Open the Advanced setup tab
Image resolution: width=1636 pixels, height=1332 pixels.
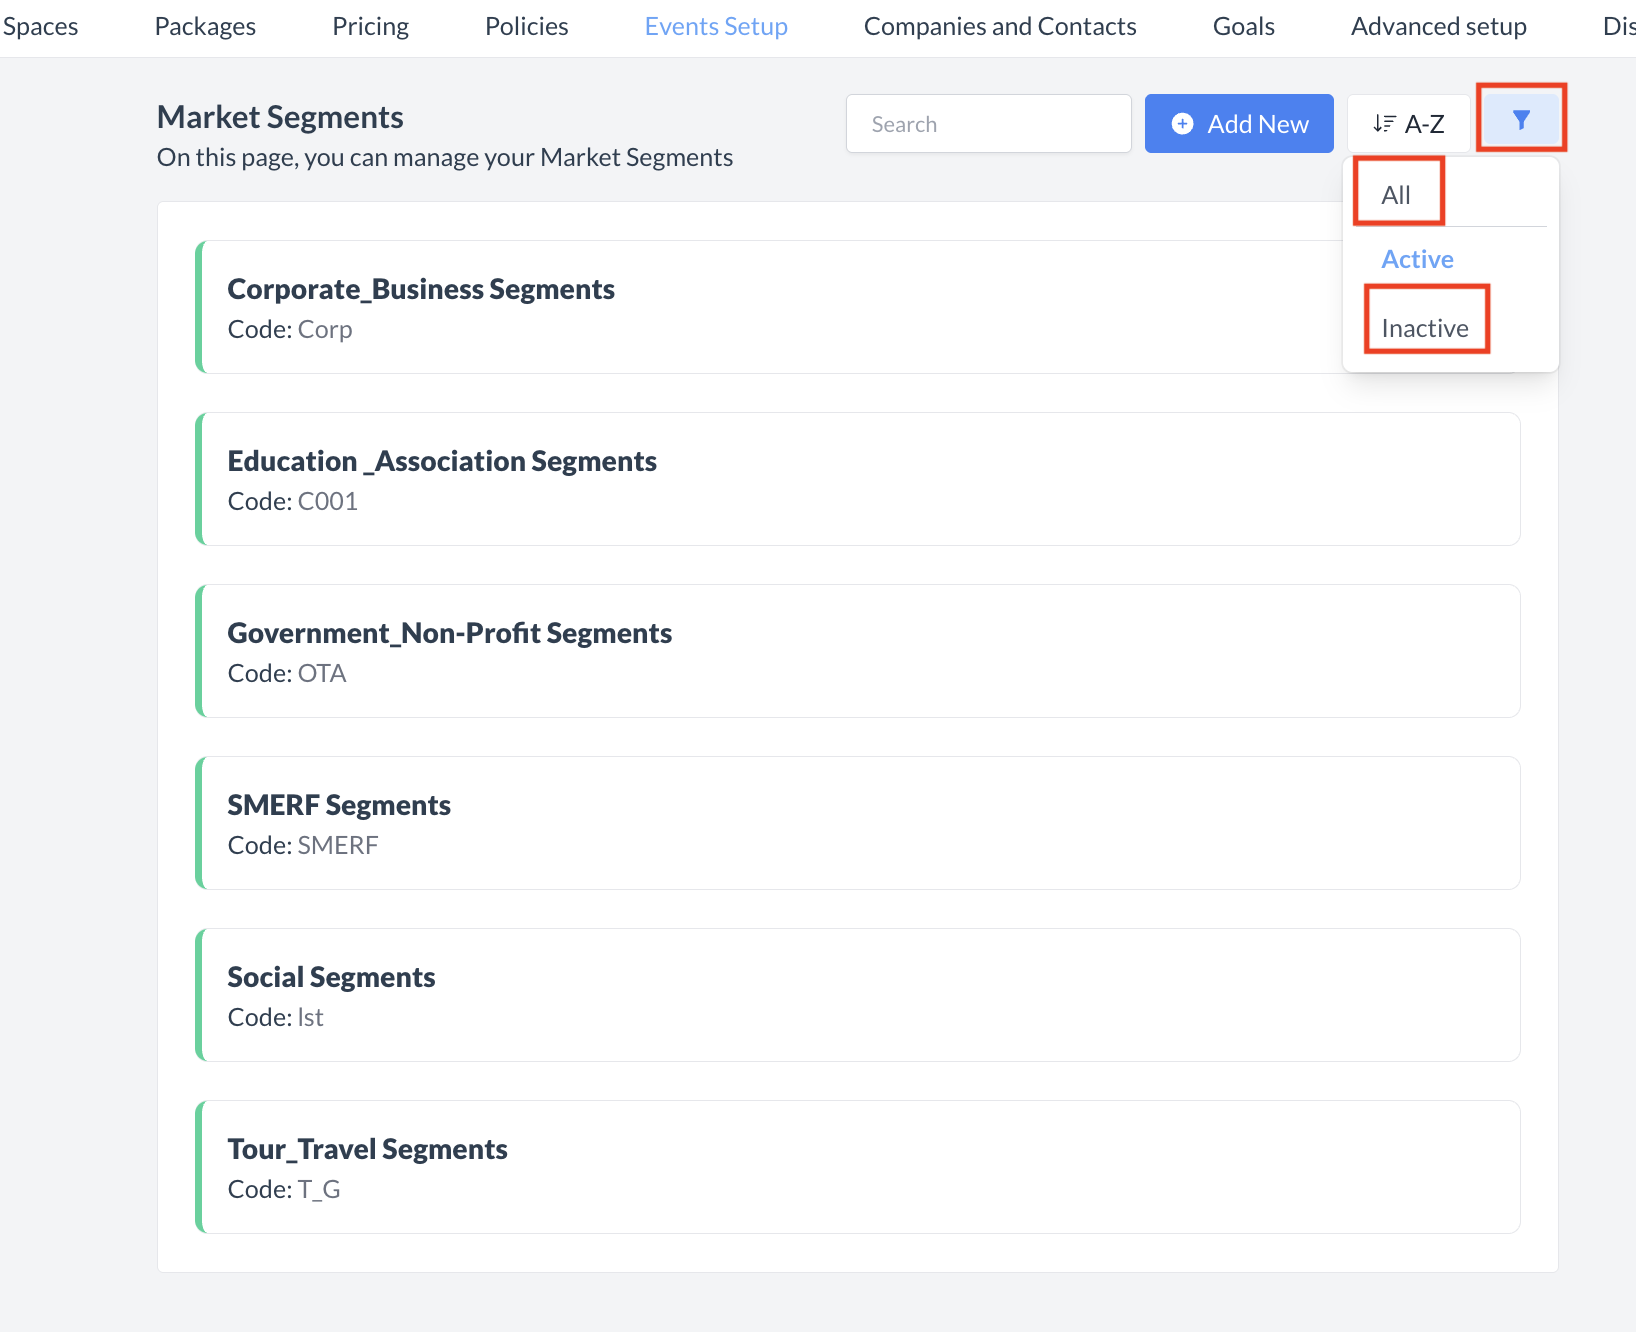tap(1438, 27)
